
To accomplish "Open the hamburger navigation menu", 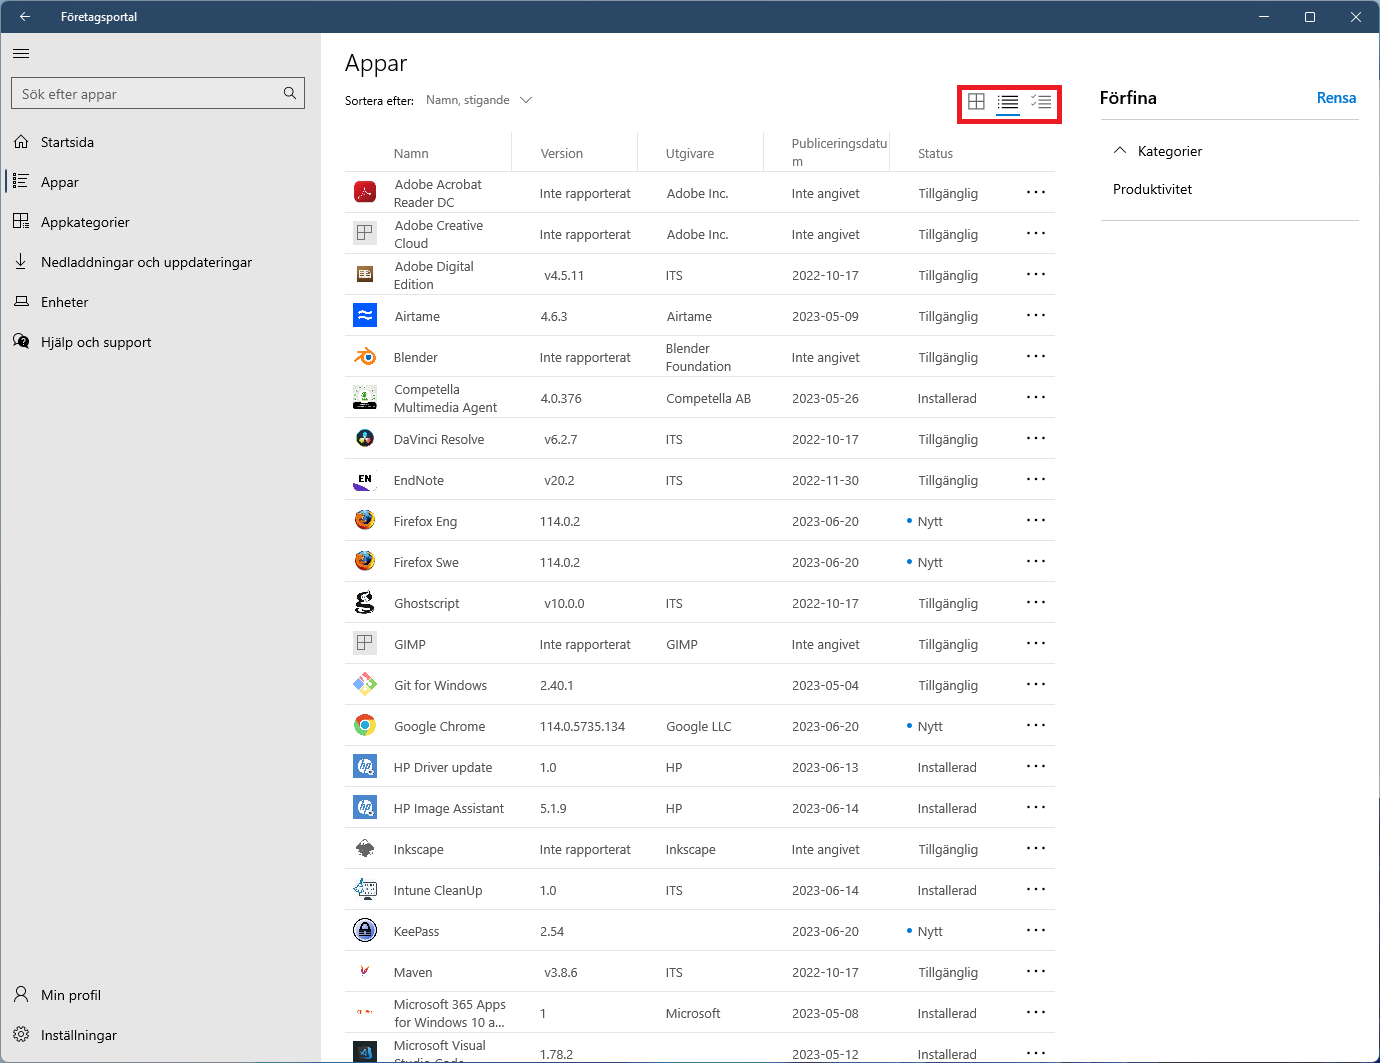I will [21, 53].
